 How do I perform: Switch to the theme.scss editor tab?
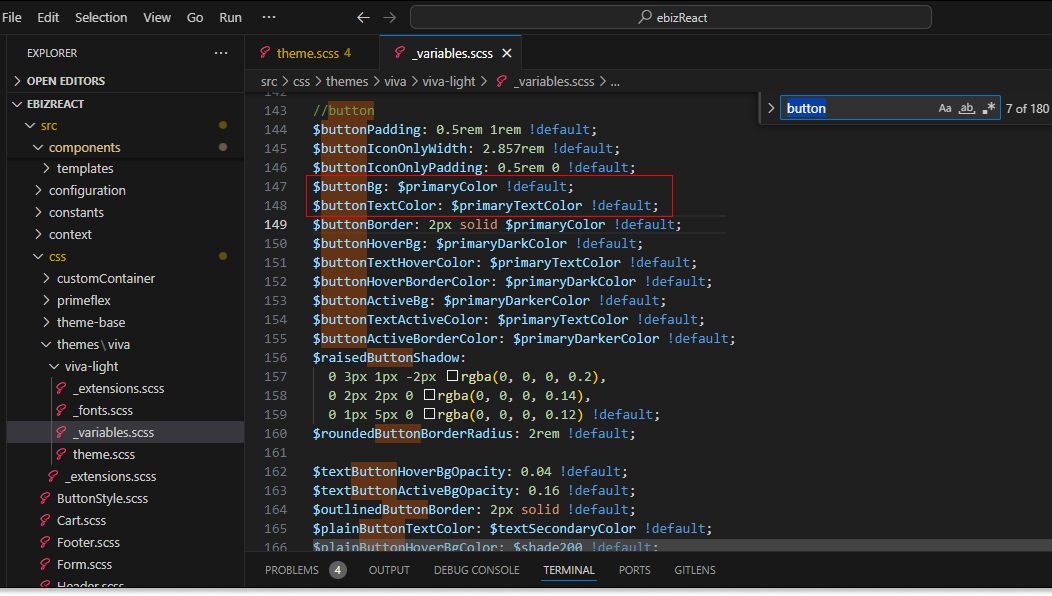[313, 53]
